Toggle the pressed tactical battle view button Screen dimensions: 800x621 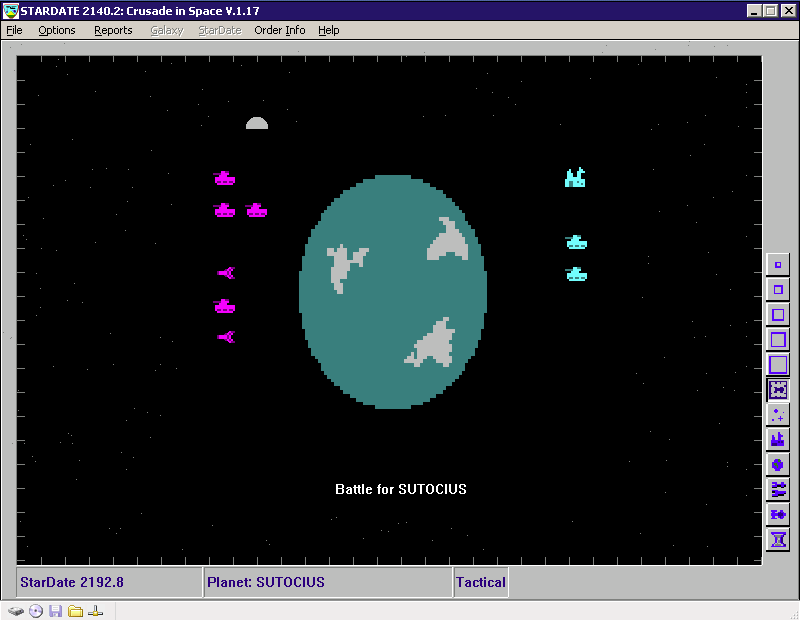(x=778, y=390)
